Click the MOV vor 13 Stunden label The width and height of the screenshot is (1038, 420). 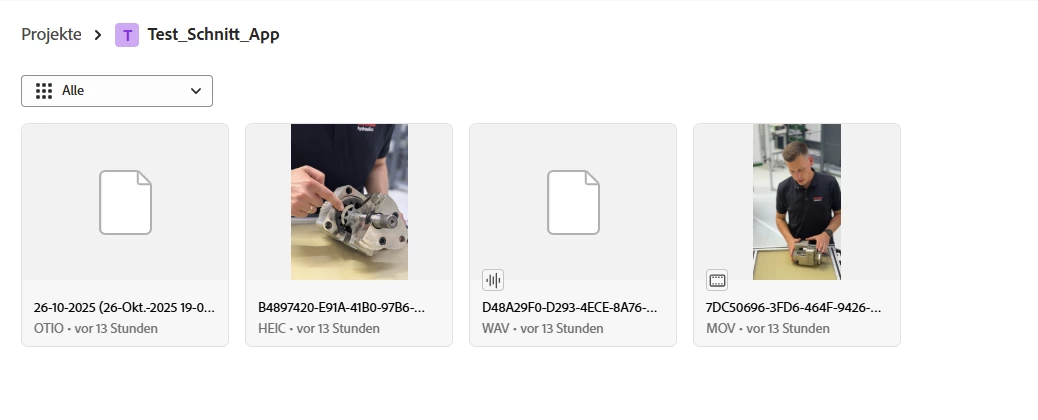768,329
